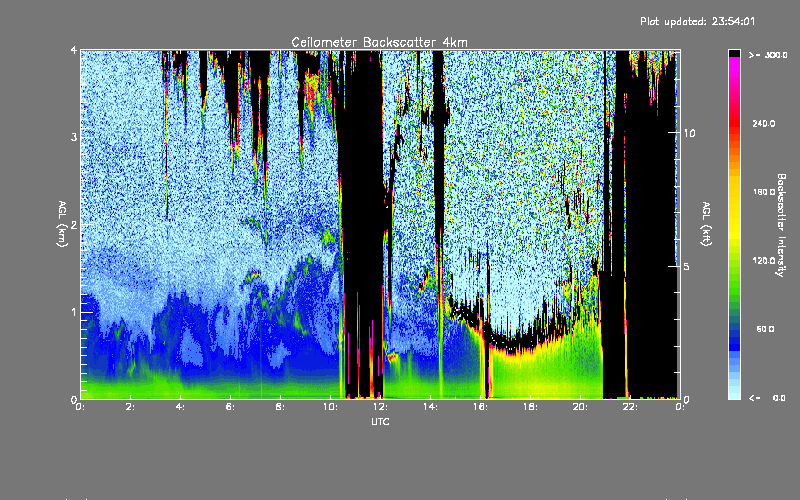Click the '>= 300.0' colorbar maximum label
Image resolution: width=800 pixels, height=500 pixels.
coord(768,55)
